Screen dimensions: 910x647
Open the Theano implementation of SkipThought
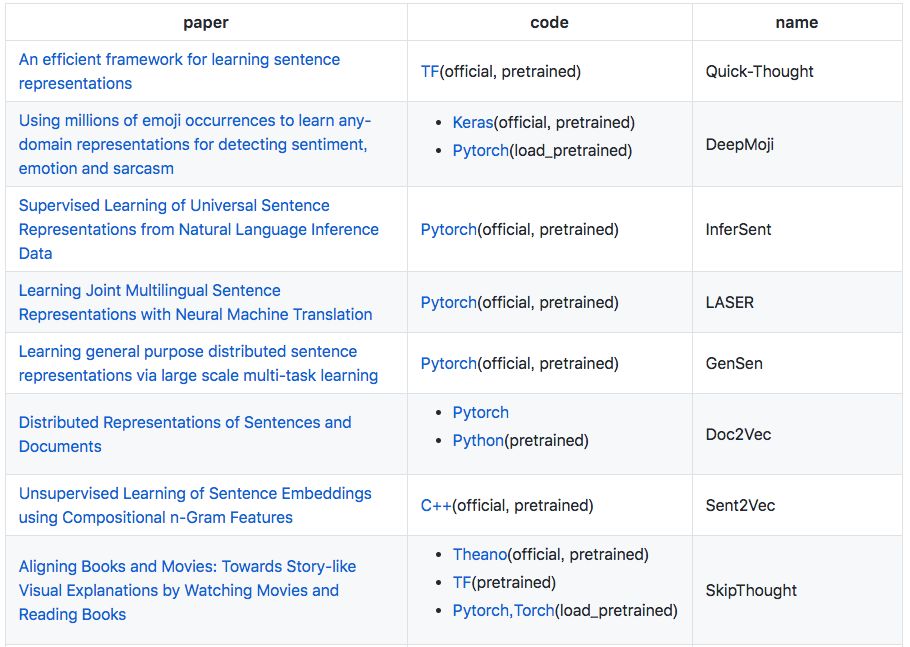click(x=479, y=555)
